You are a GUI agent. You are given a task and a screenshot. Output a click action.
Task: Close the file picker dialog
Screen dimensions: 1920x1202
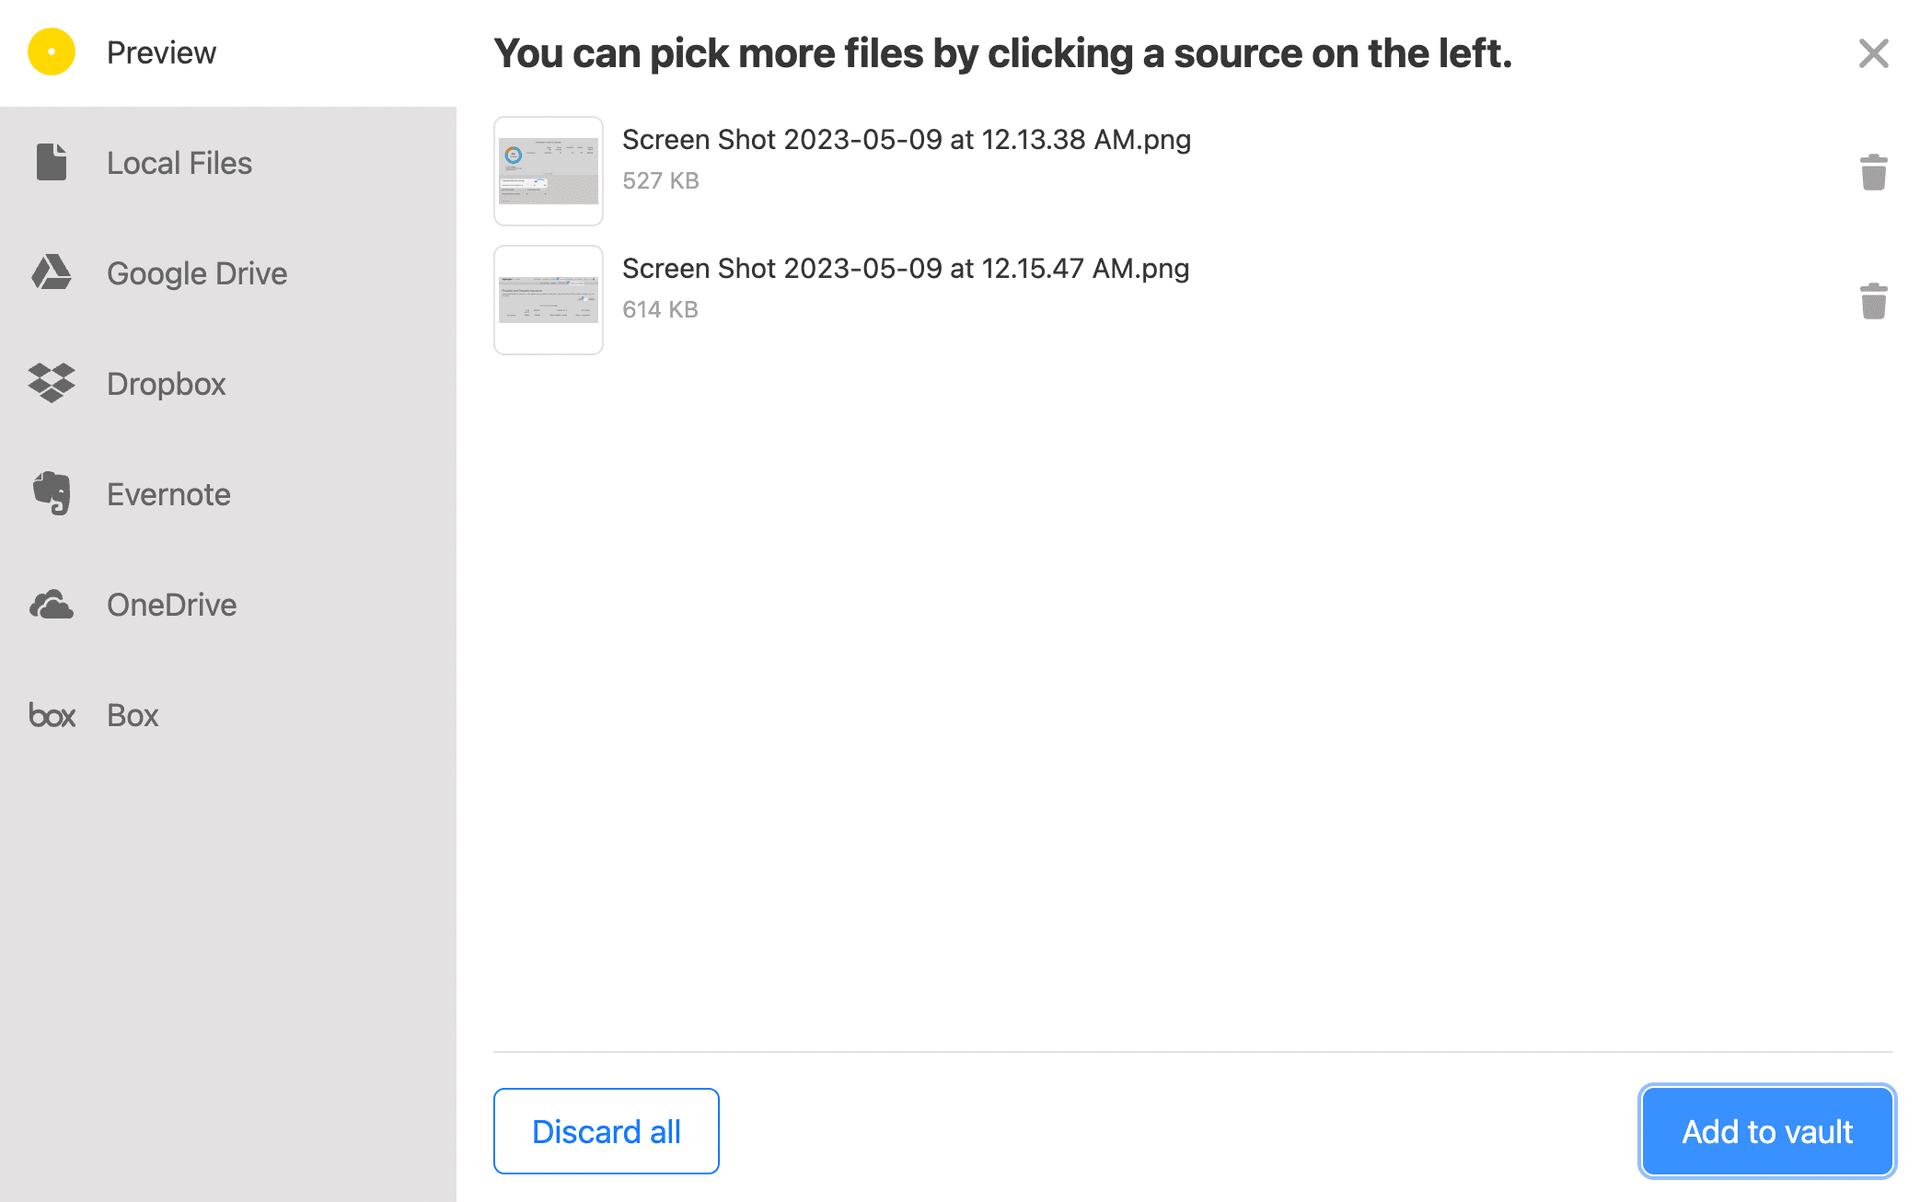1873,53
